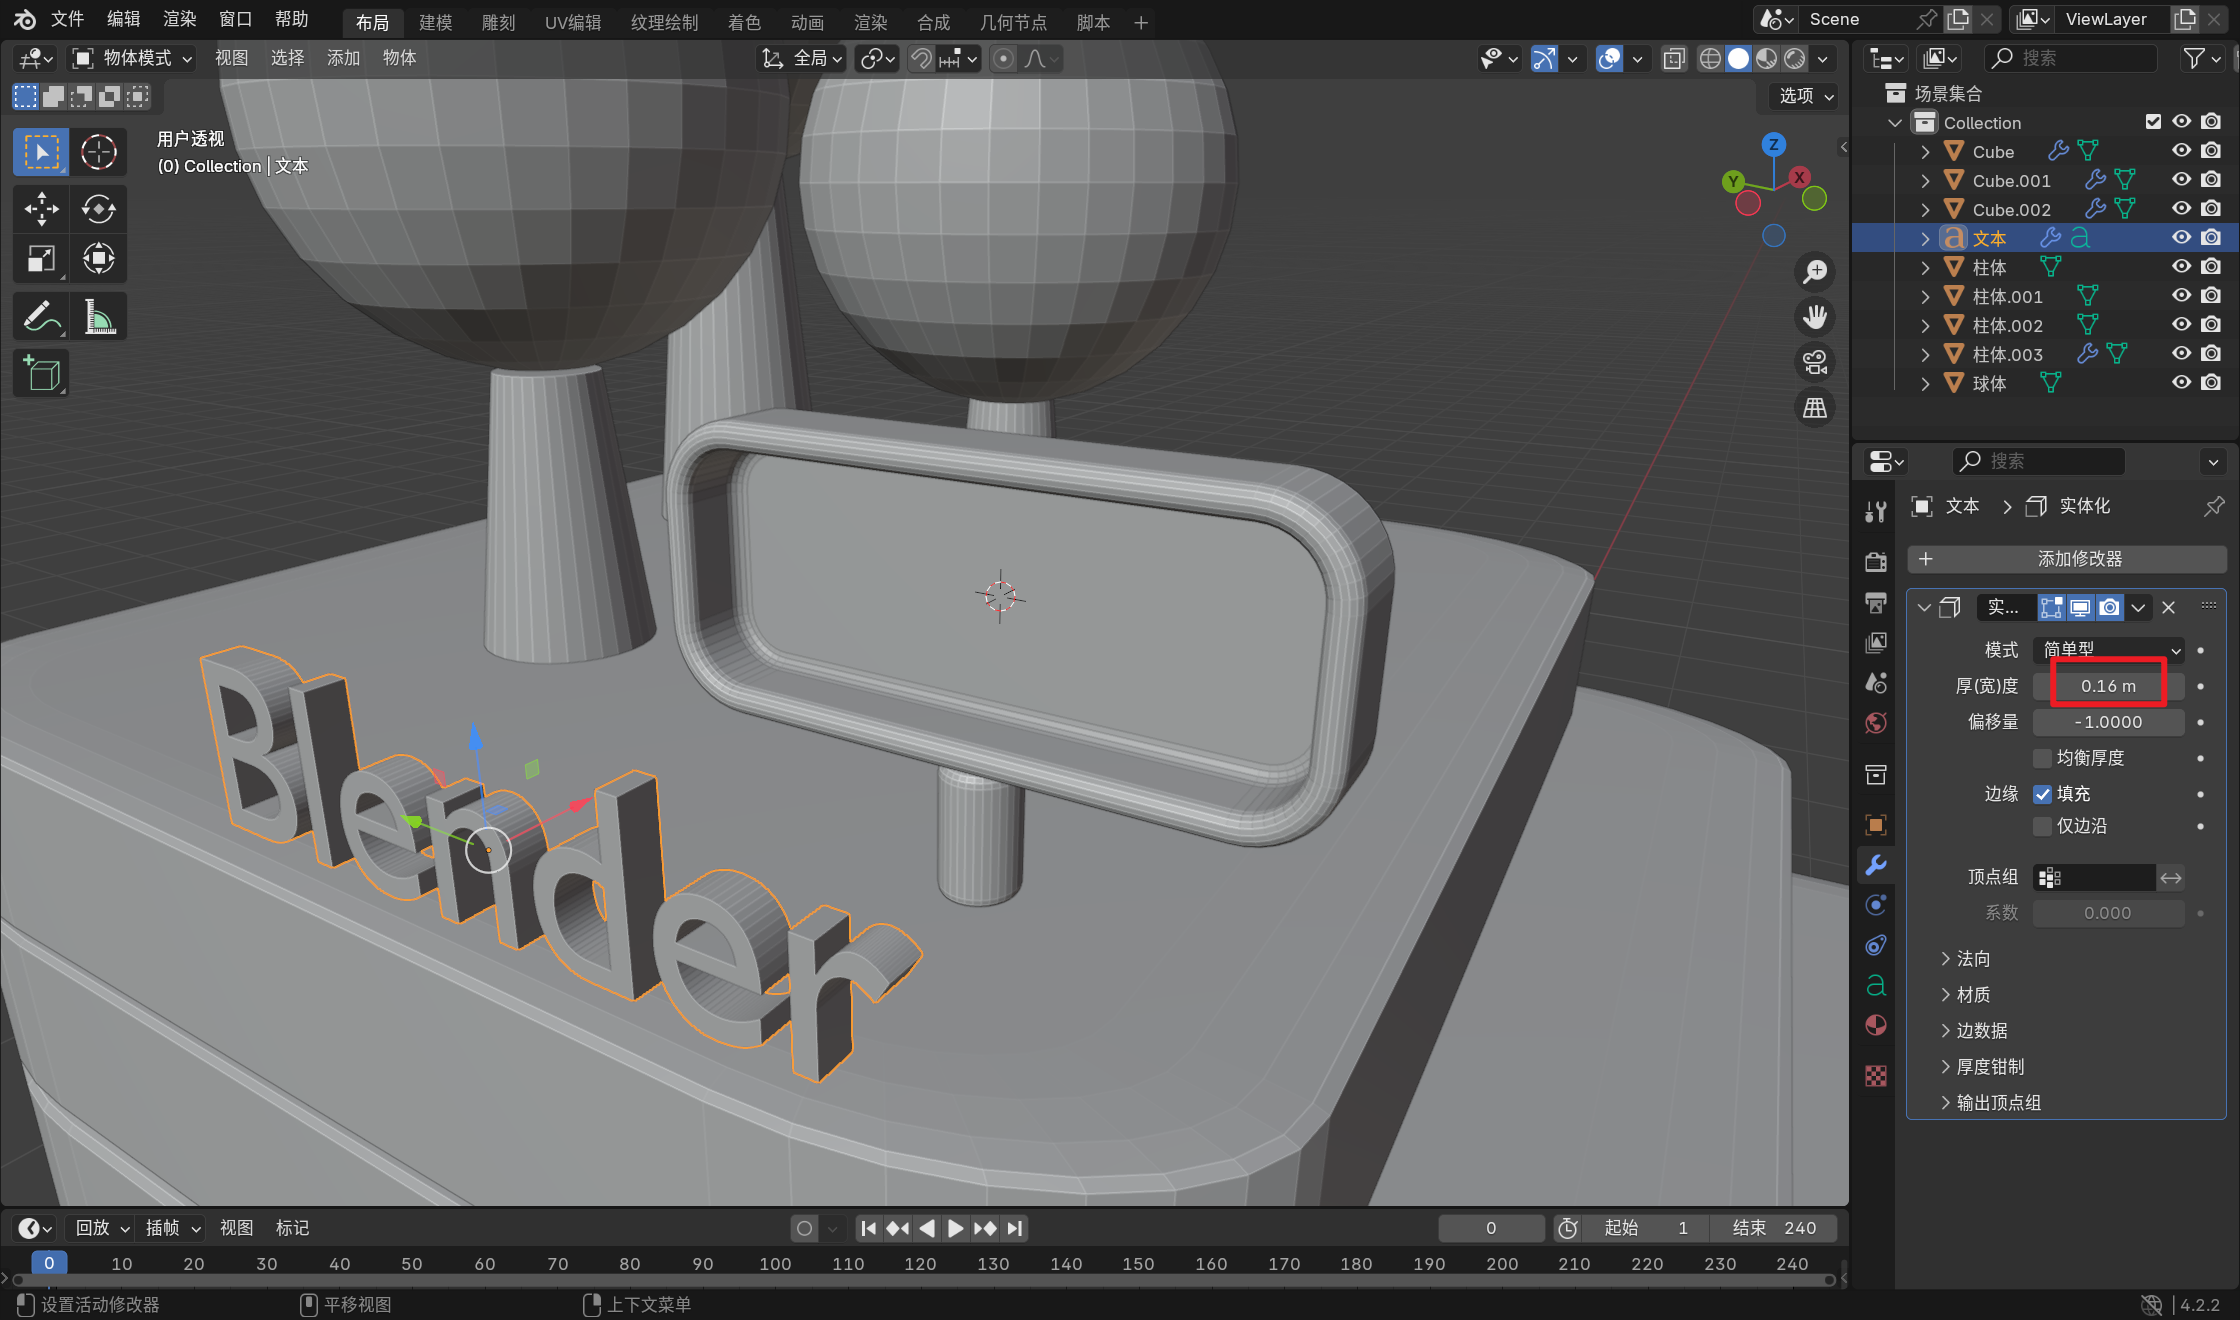Select the Rotate tool

(x=98, y=208)
